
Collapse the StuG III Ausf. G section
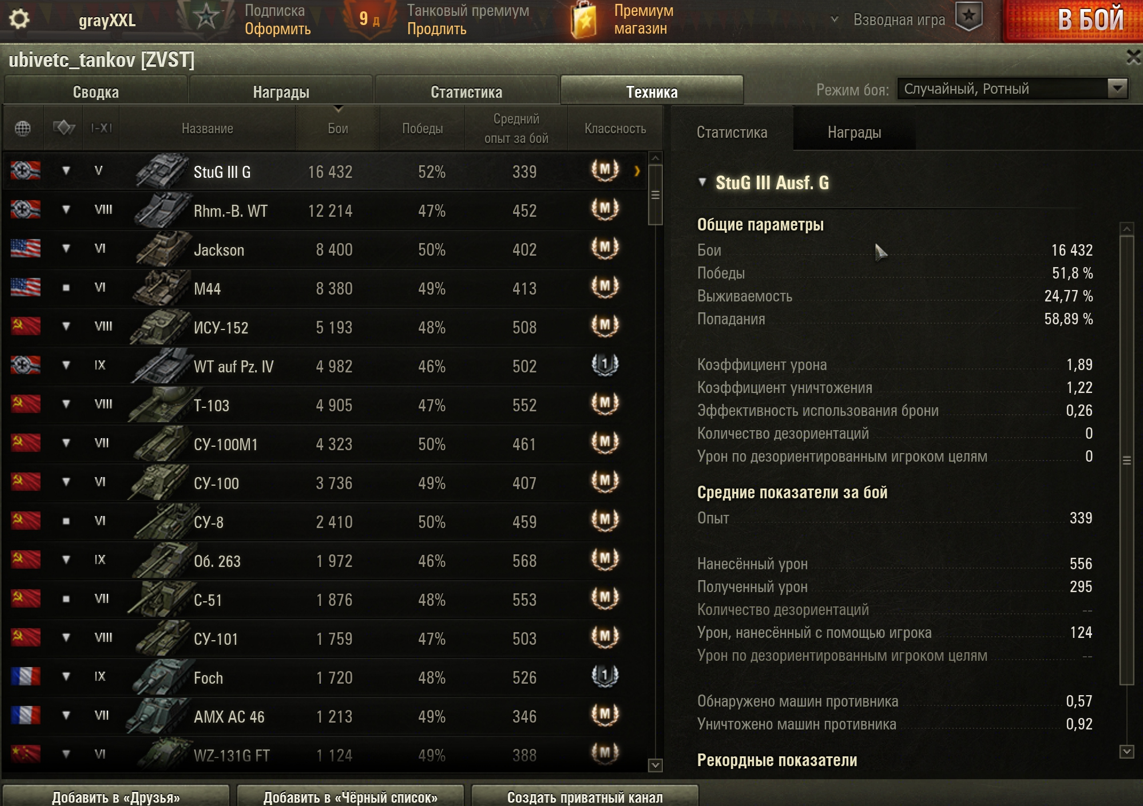(x=702, y=182)
